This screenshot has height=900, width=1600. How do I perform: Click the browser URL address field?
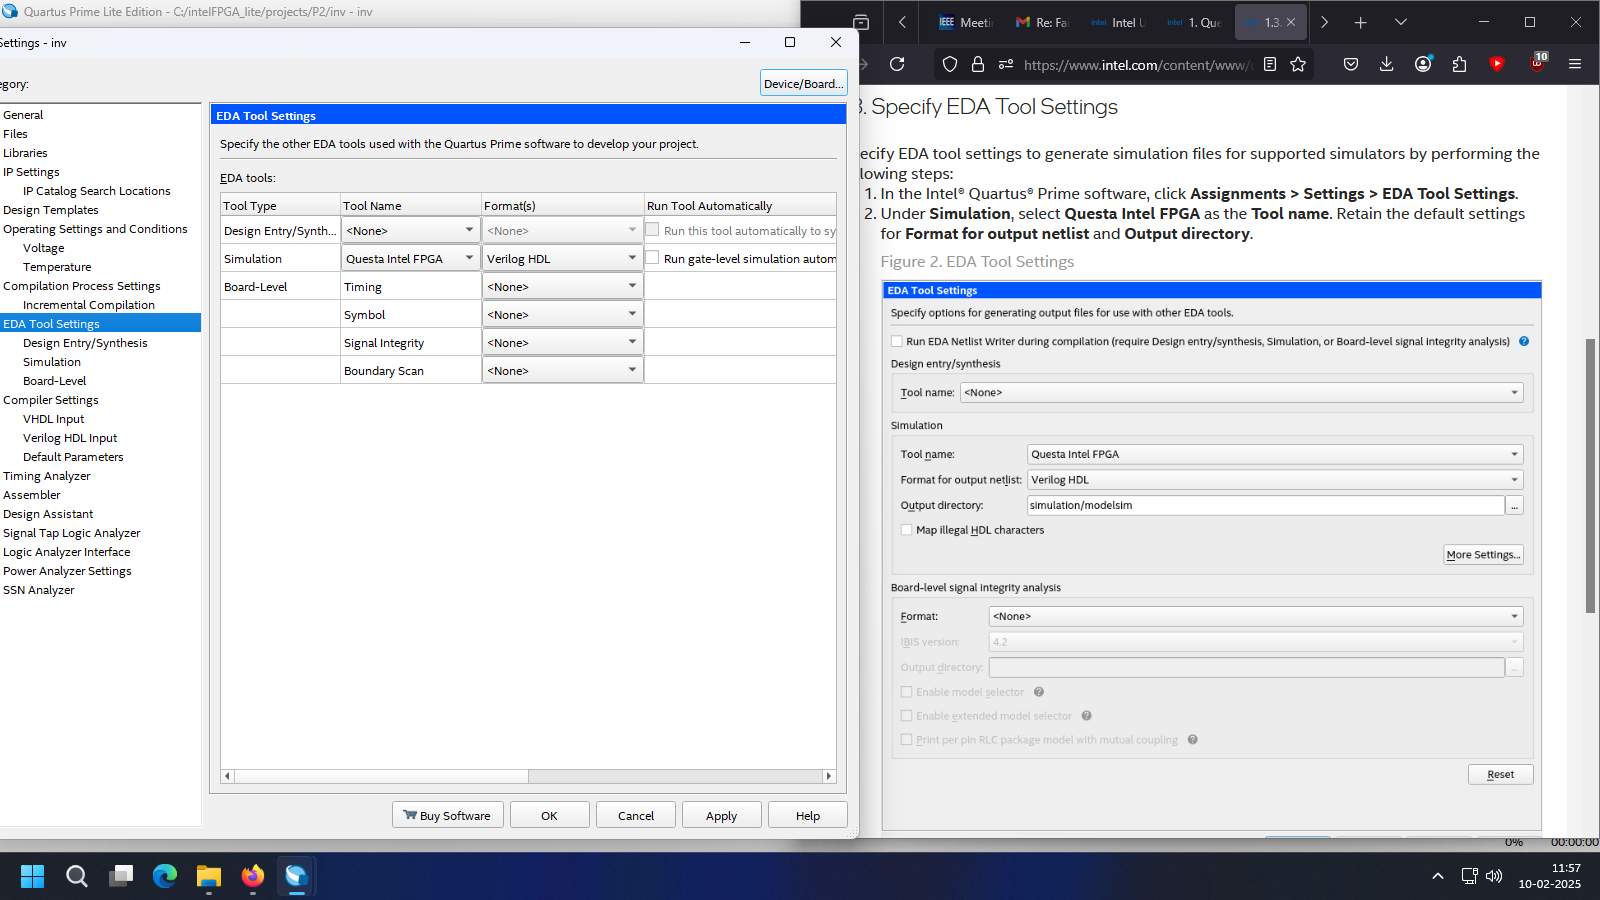(1135, 65)
